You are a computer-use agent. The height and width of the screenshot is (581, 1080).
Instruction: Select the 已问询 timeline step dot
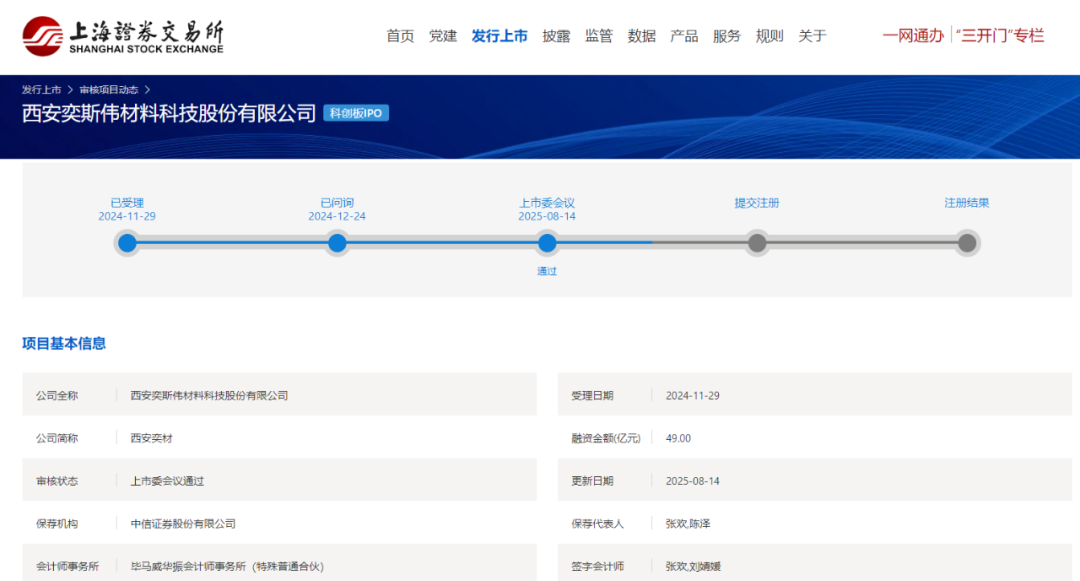(x=337, y=243)
